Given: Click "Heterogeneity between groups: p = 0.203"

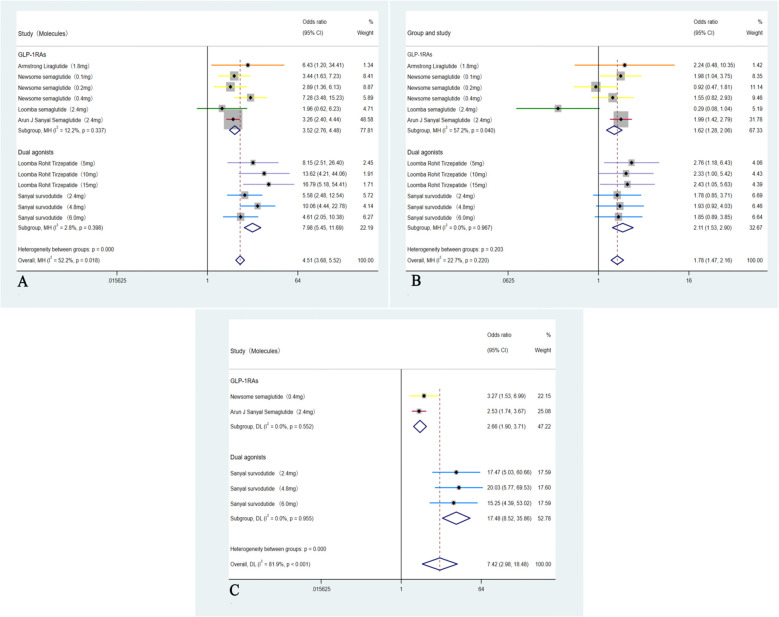Looking at the screenshot, I should pos(455,249).
